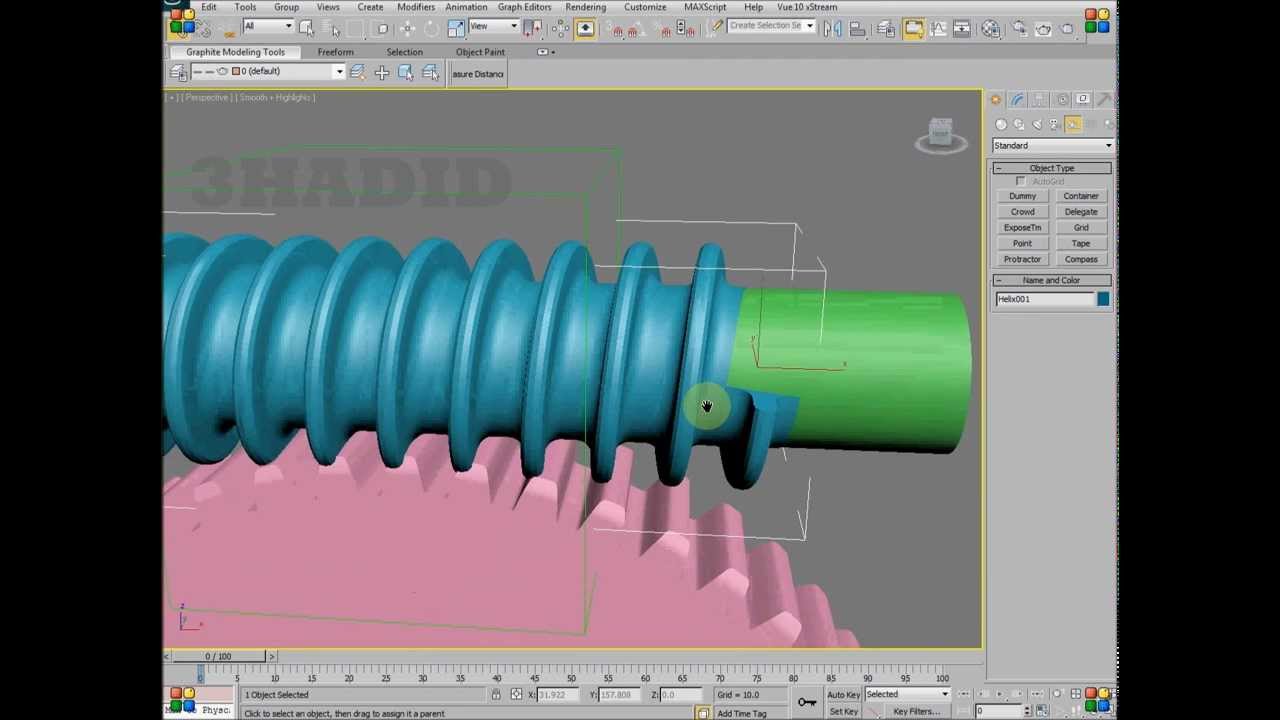Click the Tape helper button
Viewport: 1280px width, 720px height.
click(x=1081, y=243)
